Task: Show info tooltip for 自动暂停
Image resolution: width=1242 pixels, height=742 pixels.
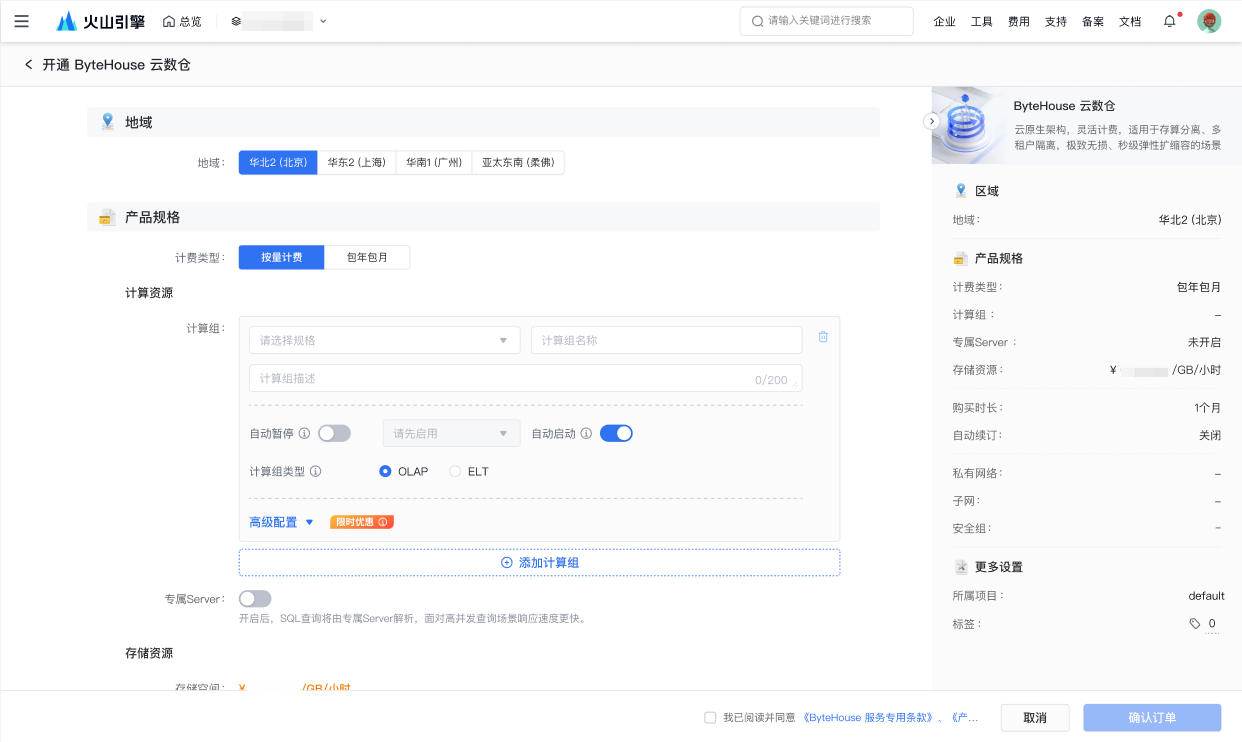Action: [x=304, y=434]
